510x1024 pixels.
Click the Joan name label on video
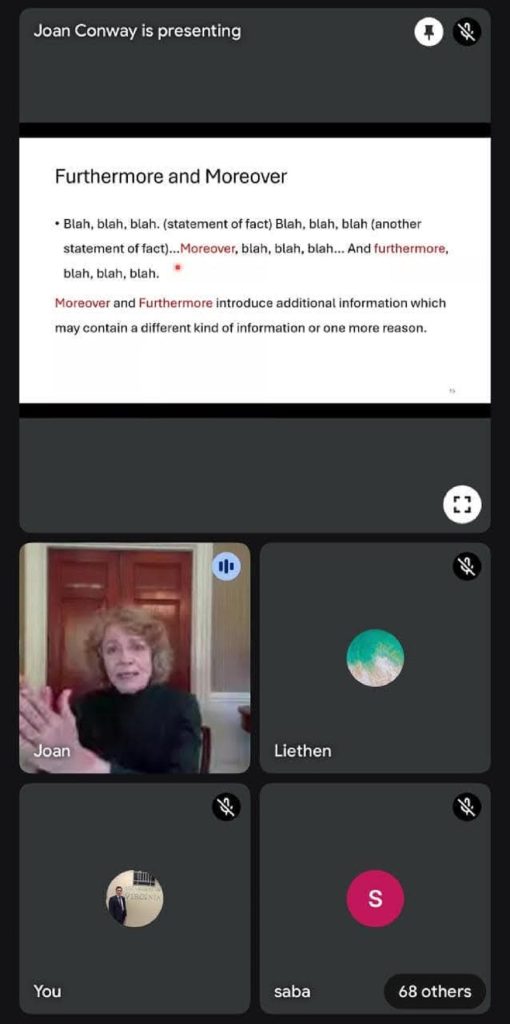point(52,750)
